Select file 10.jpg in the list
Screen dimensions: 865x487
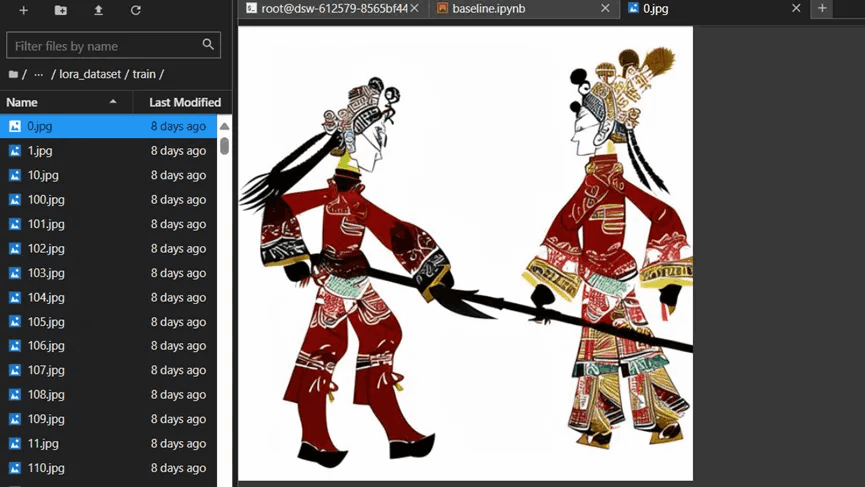pyautogui.click(x=108, y=175)
